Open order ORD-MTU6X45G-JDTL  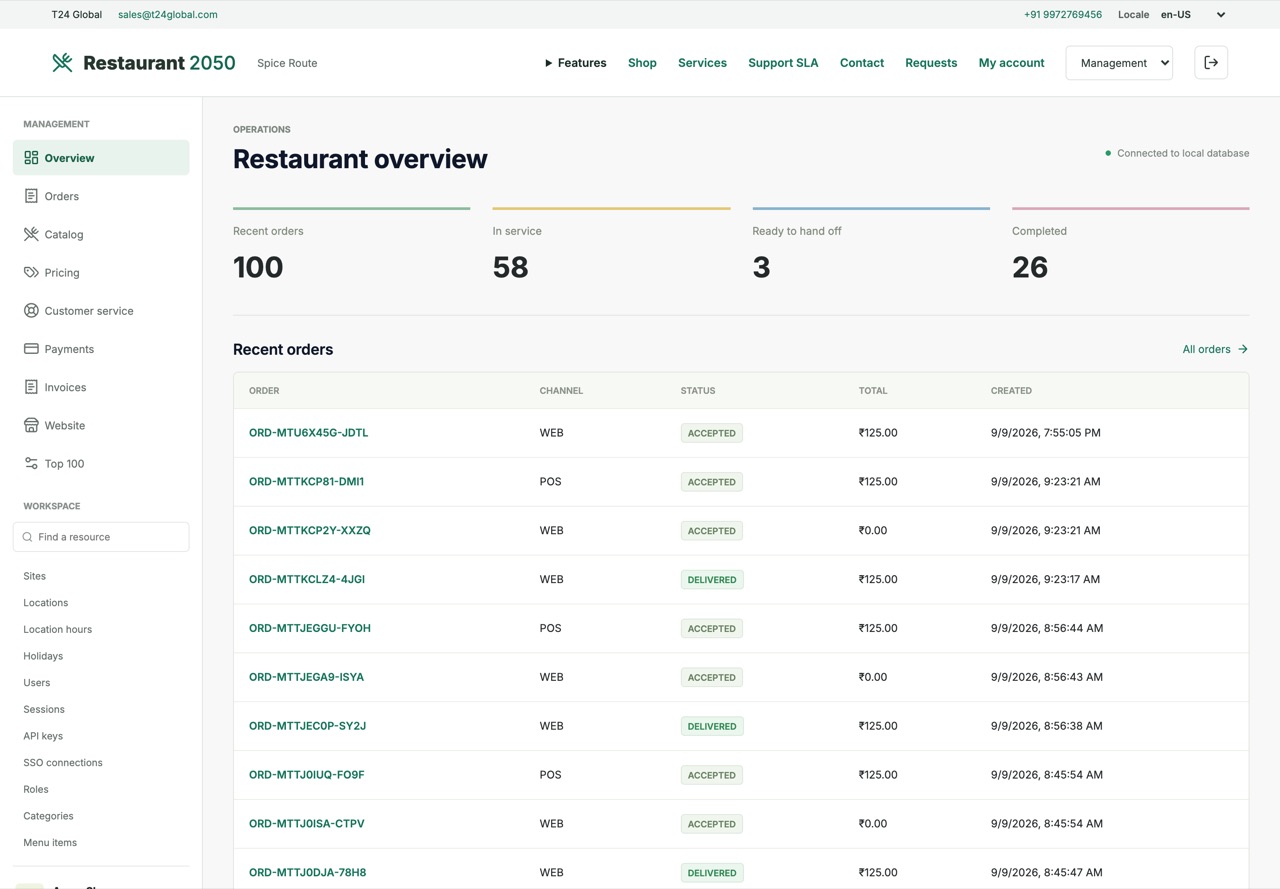tap(308, 433)
